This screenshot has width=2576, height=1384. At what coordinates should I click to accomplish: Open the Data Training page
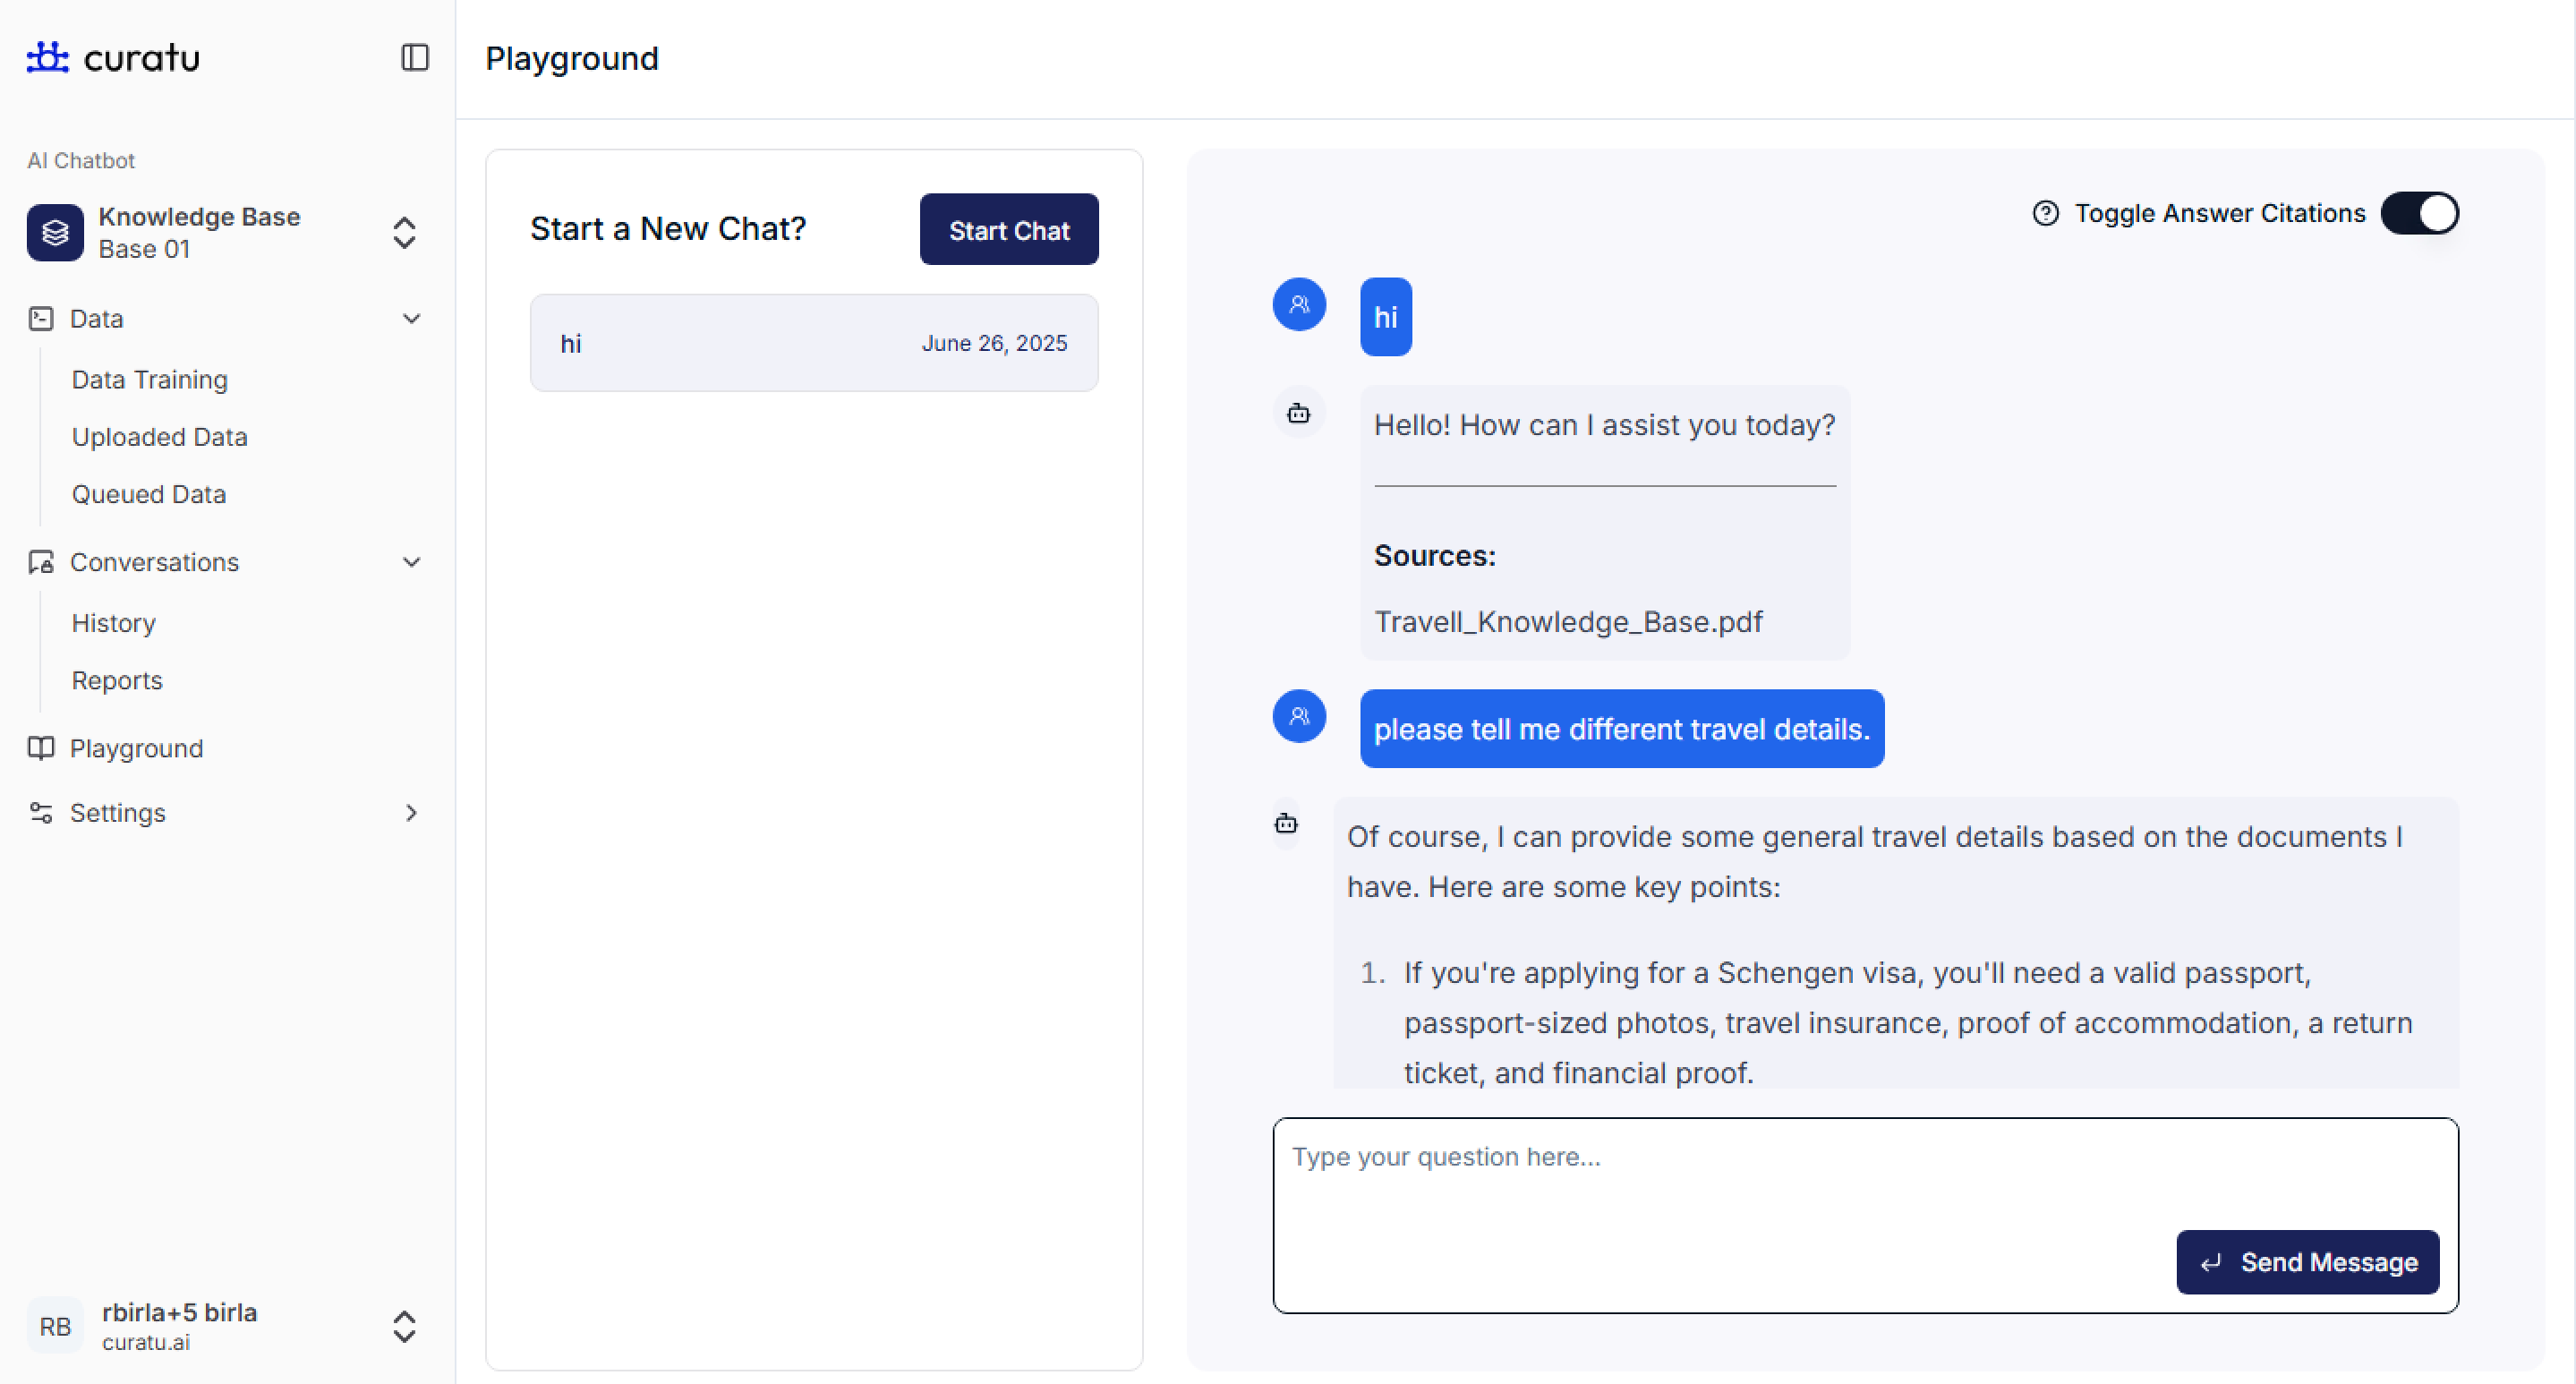tap(150, 380)
